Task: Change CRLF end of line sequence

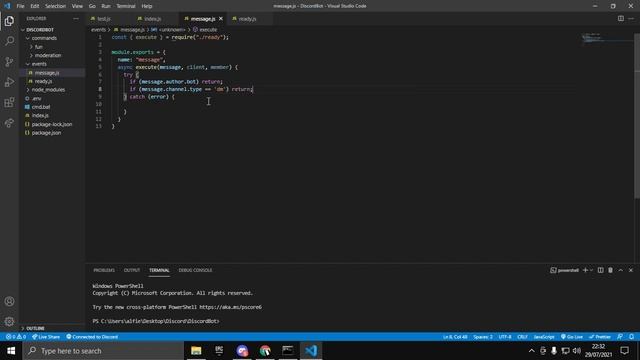Action: pos(522,337)
